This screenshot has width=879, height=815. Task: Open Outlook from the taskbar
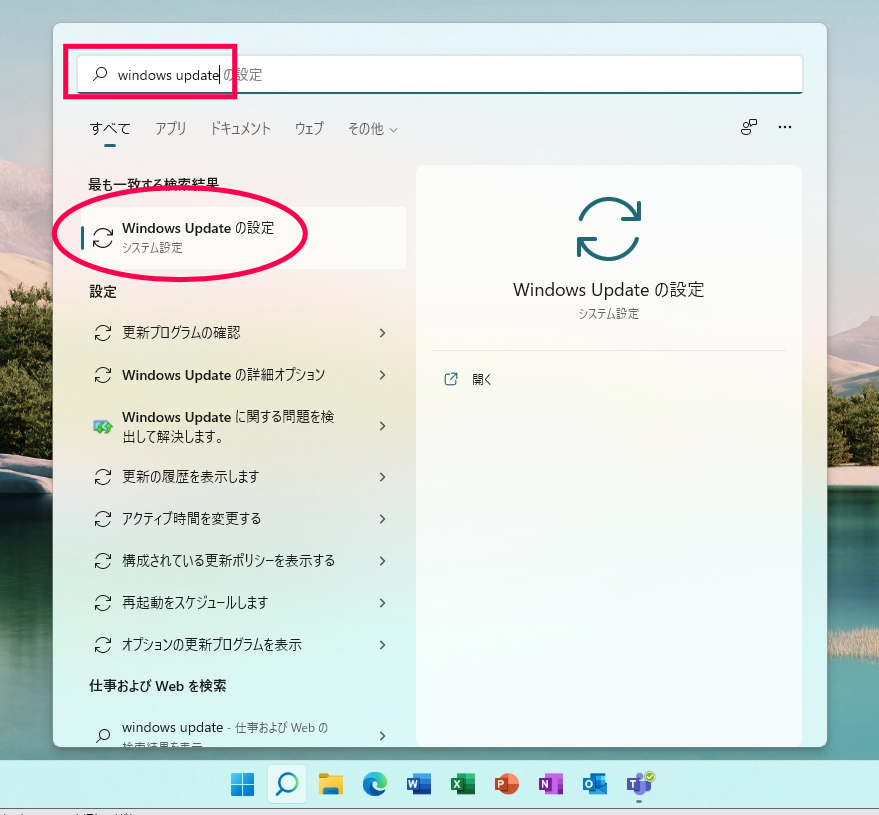[594, 784]
